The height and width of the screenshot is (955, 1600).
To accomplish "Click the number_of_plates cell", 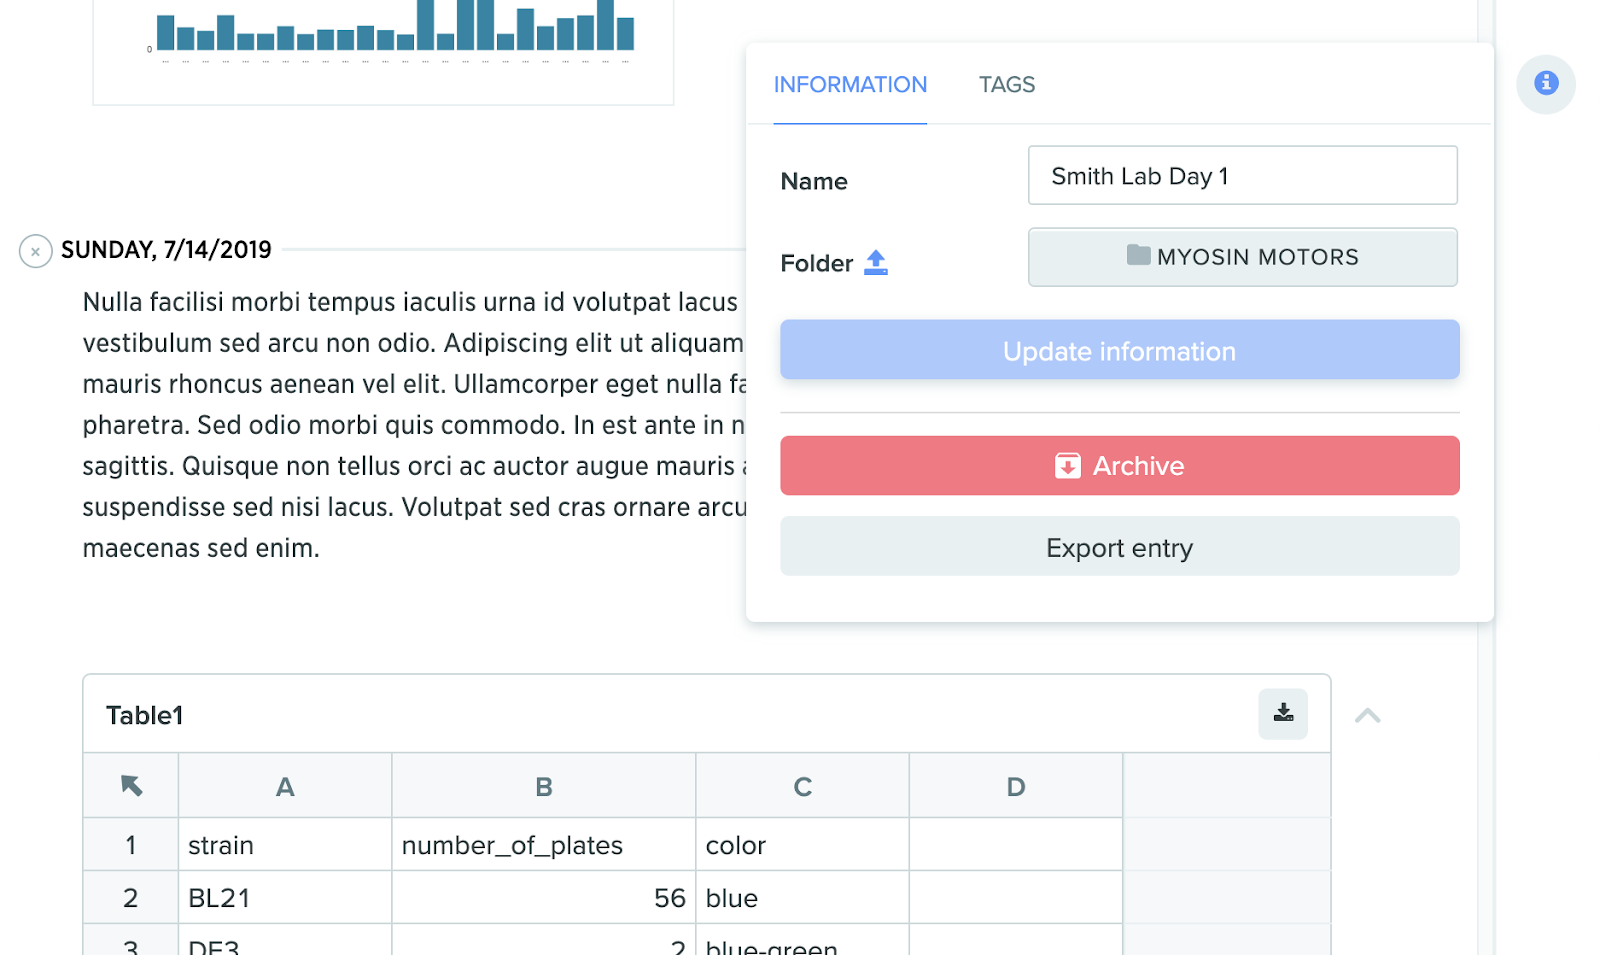I will pos(543,846).
